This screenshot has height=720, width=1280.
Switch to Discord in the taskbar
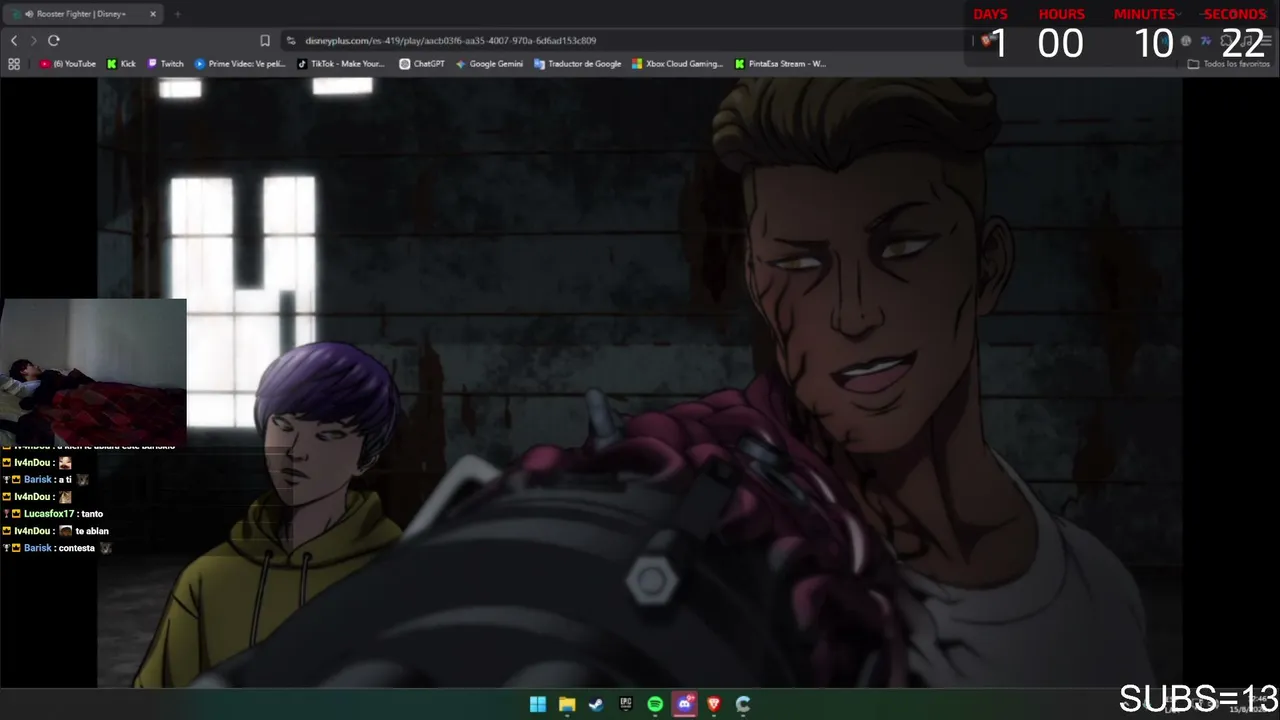click(685, 704)
